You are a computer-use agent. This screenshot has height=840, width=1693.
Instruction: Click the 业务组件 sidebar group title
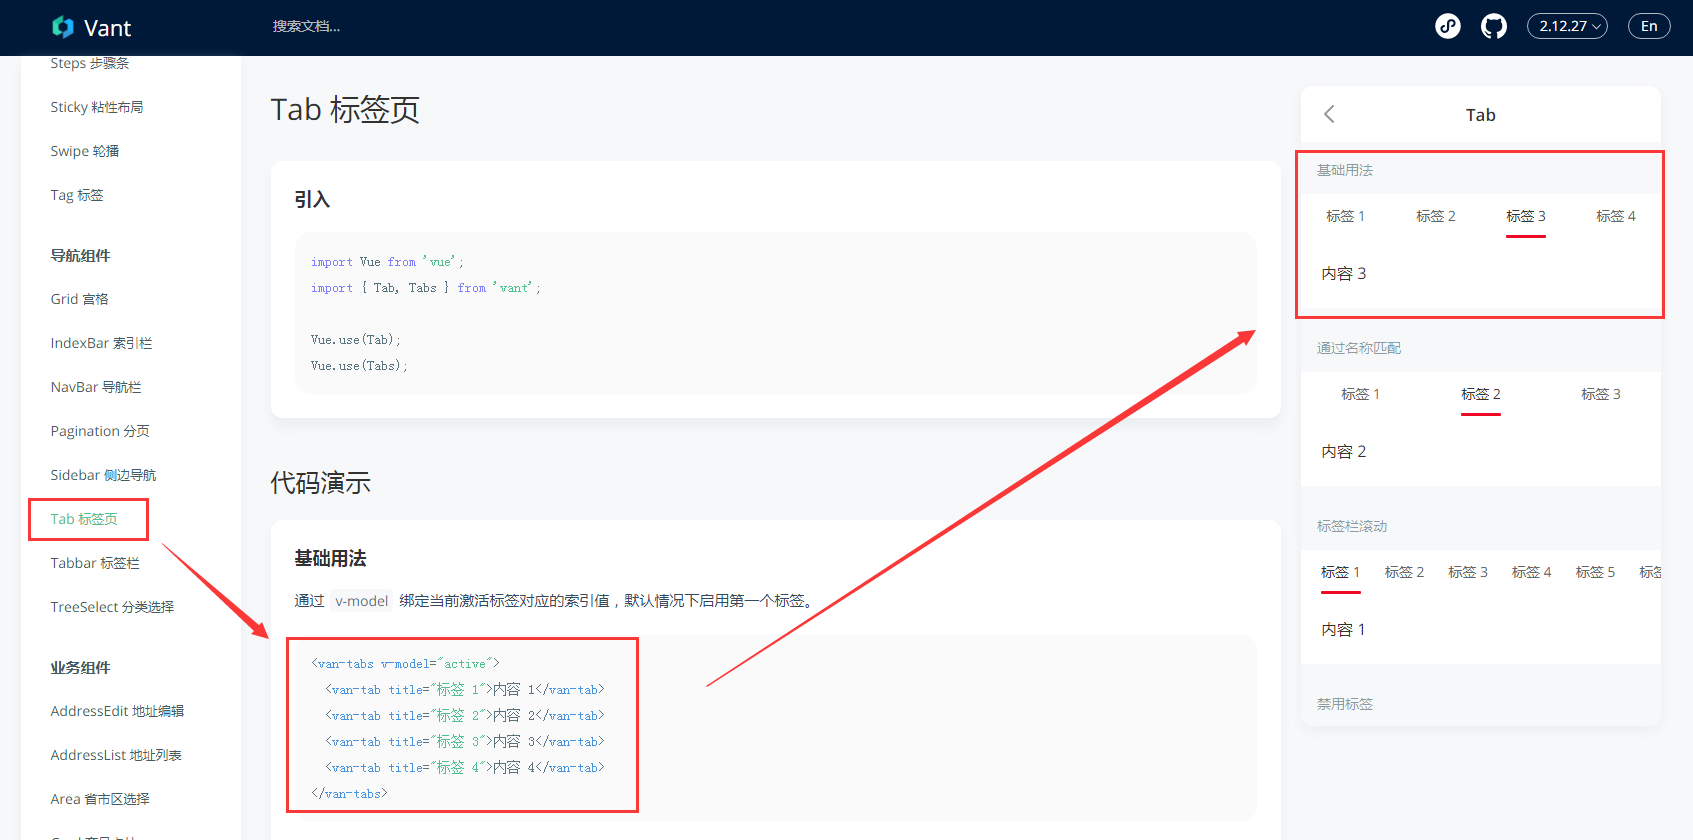81,667
